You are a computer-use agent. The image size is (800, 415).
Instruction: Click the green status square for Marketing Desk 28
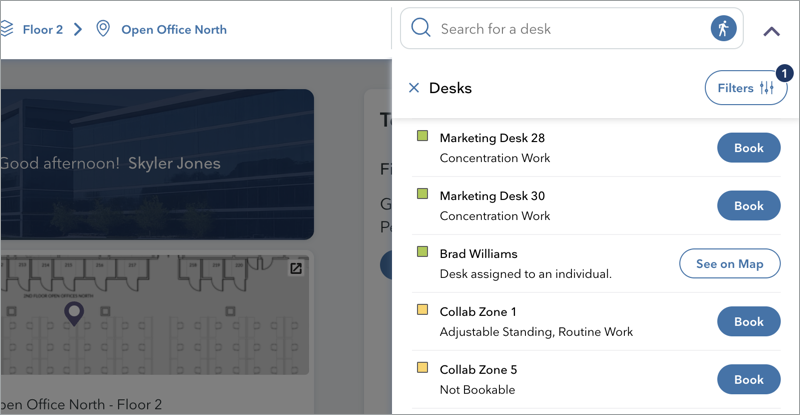click(422, 136)
